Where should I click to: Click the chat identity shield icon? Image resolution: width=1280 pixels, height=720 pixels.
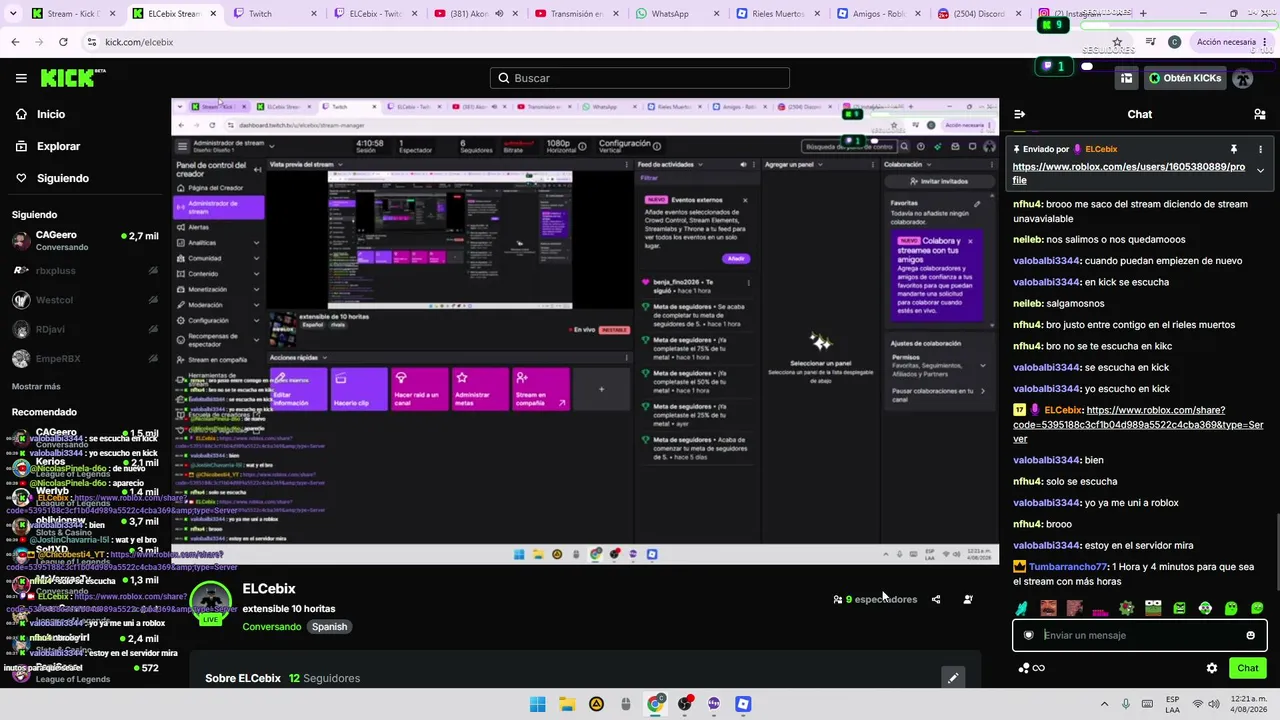[1028, 635]
